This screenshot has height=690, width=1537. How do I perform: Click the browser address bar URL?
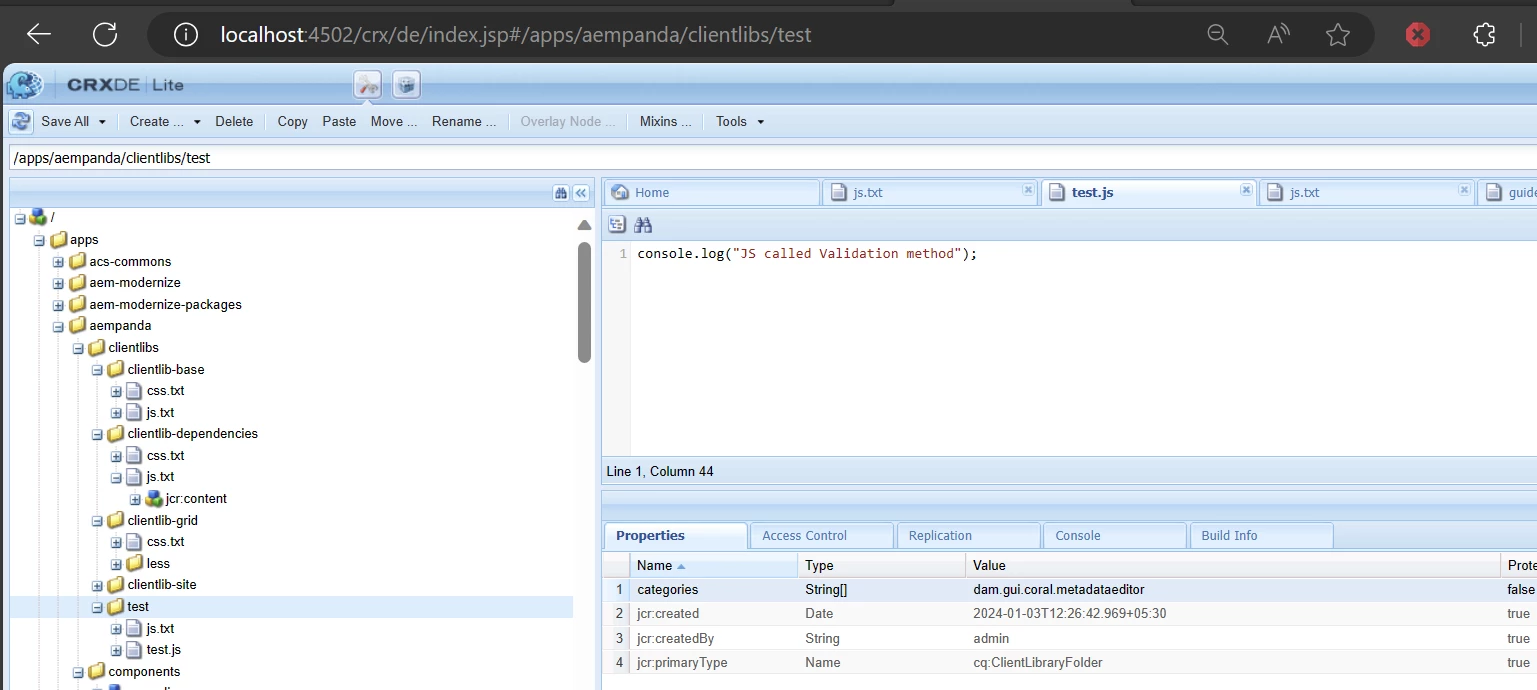515,35
